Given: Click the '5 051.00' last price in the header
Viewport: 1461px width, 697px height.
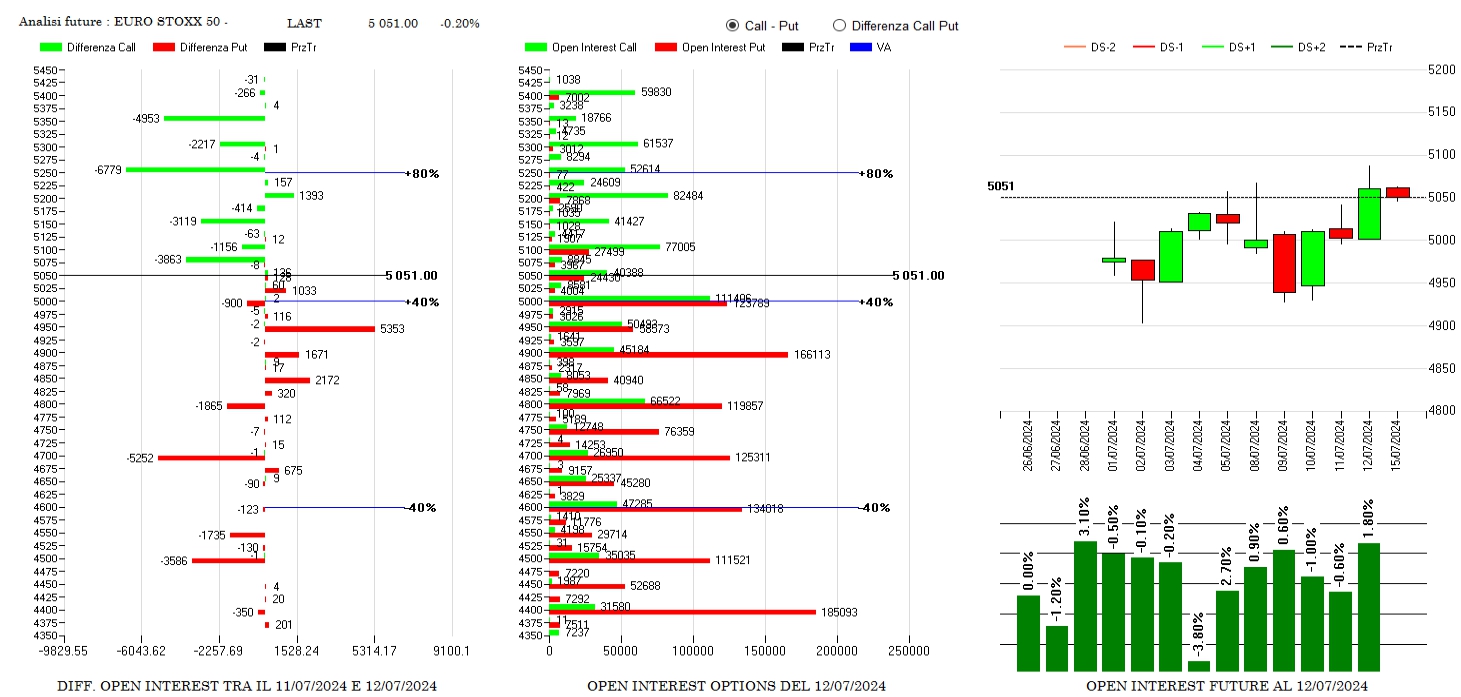Looking at the screenshot, I should tap(393, 23).
